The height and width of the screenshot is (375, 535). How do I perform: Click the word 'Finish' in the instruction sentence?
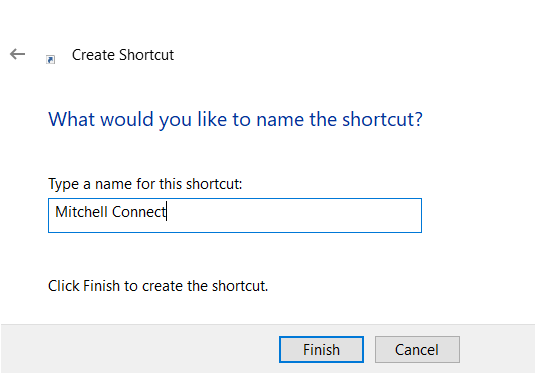tap(101, 286)
